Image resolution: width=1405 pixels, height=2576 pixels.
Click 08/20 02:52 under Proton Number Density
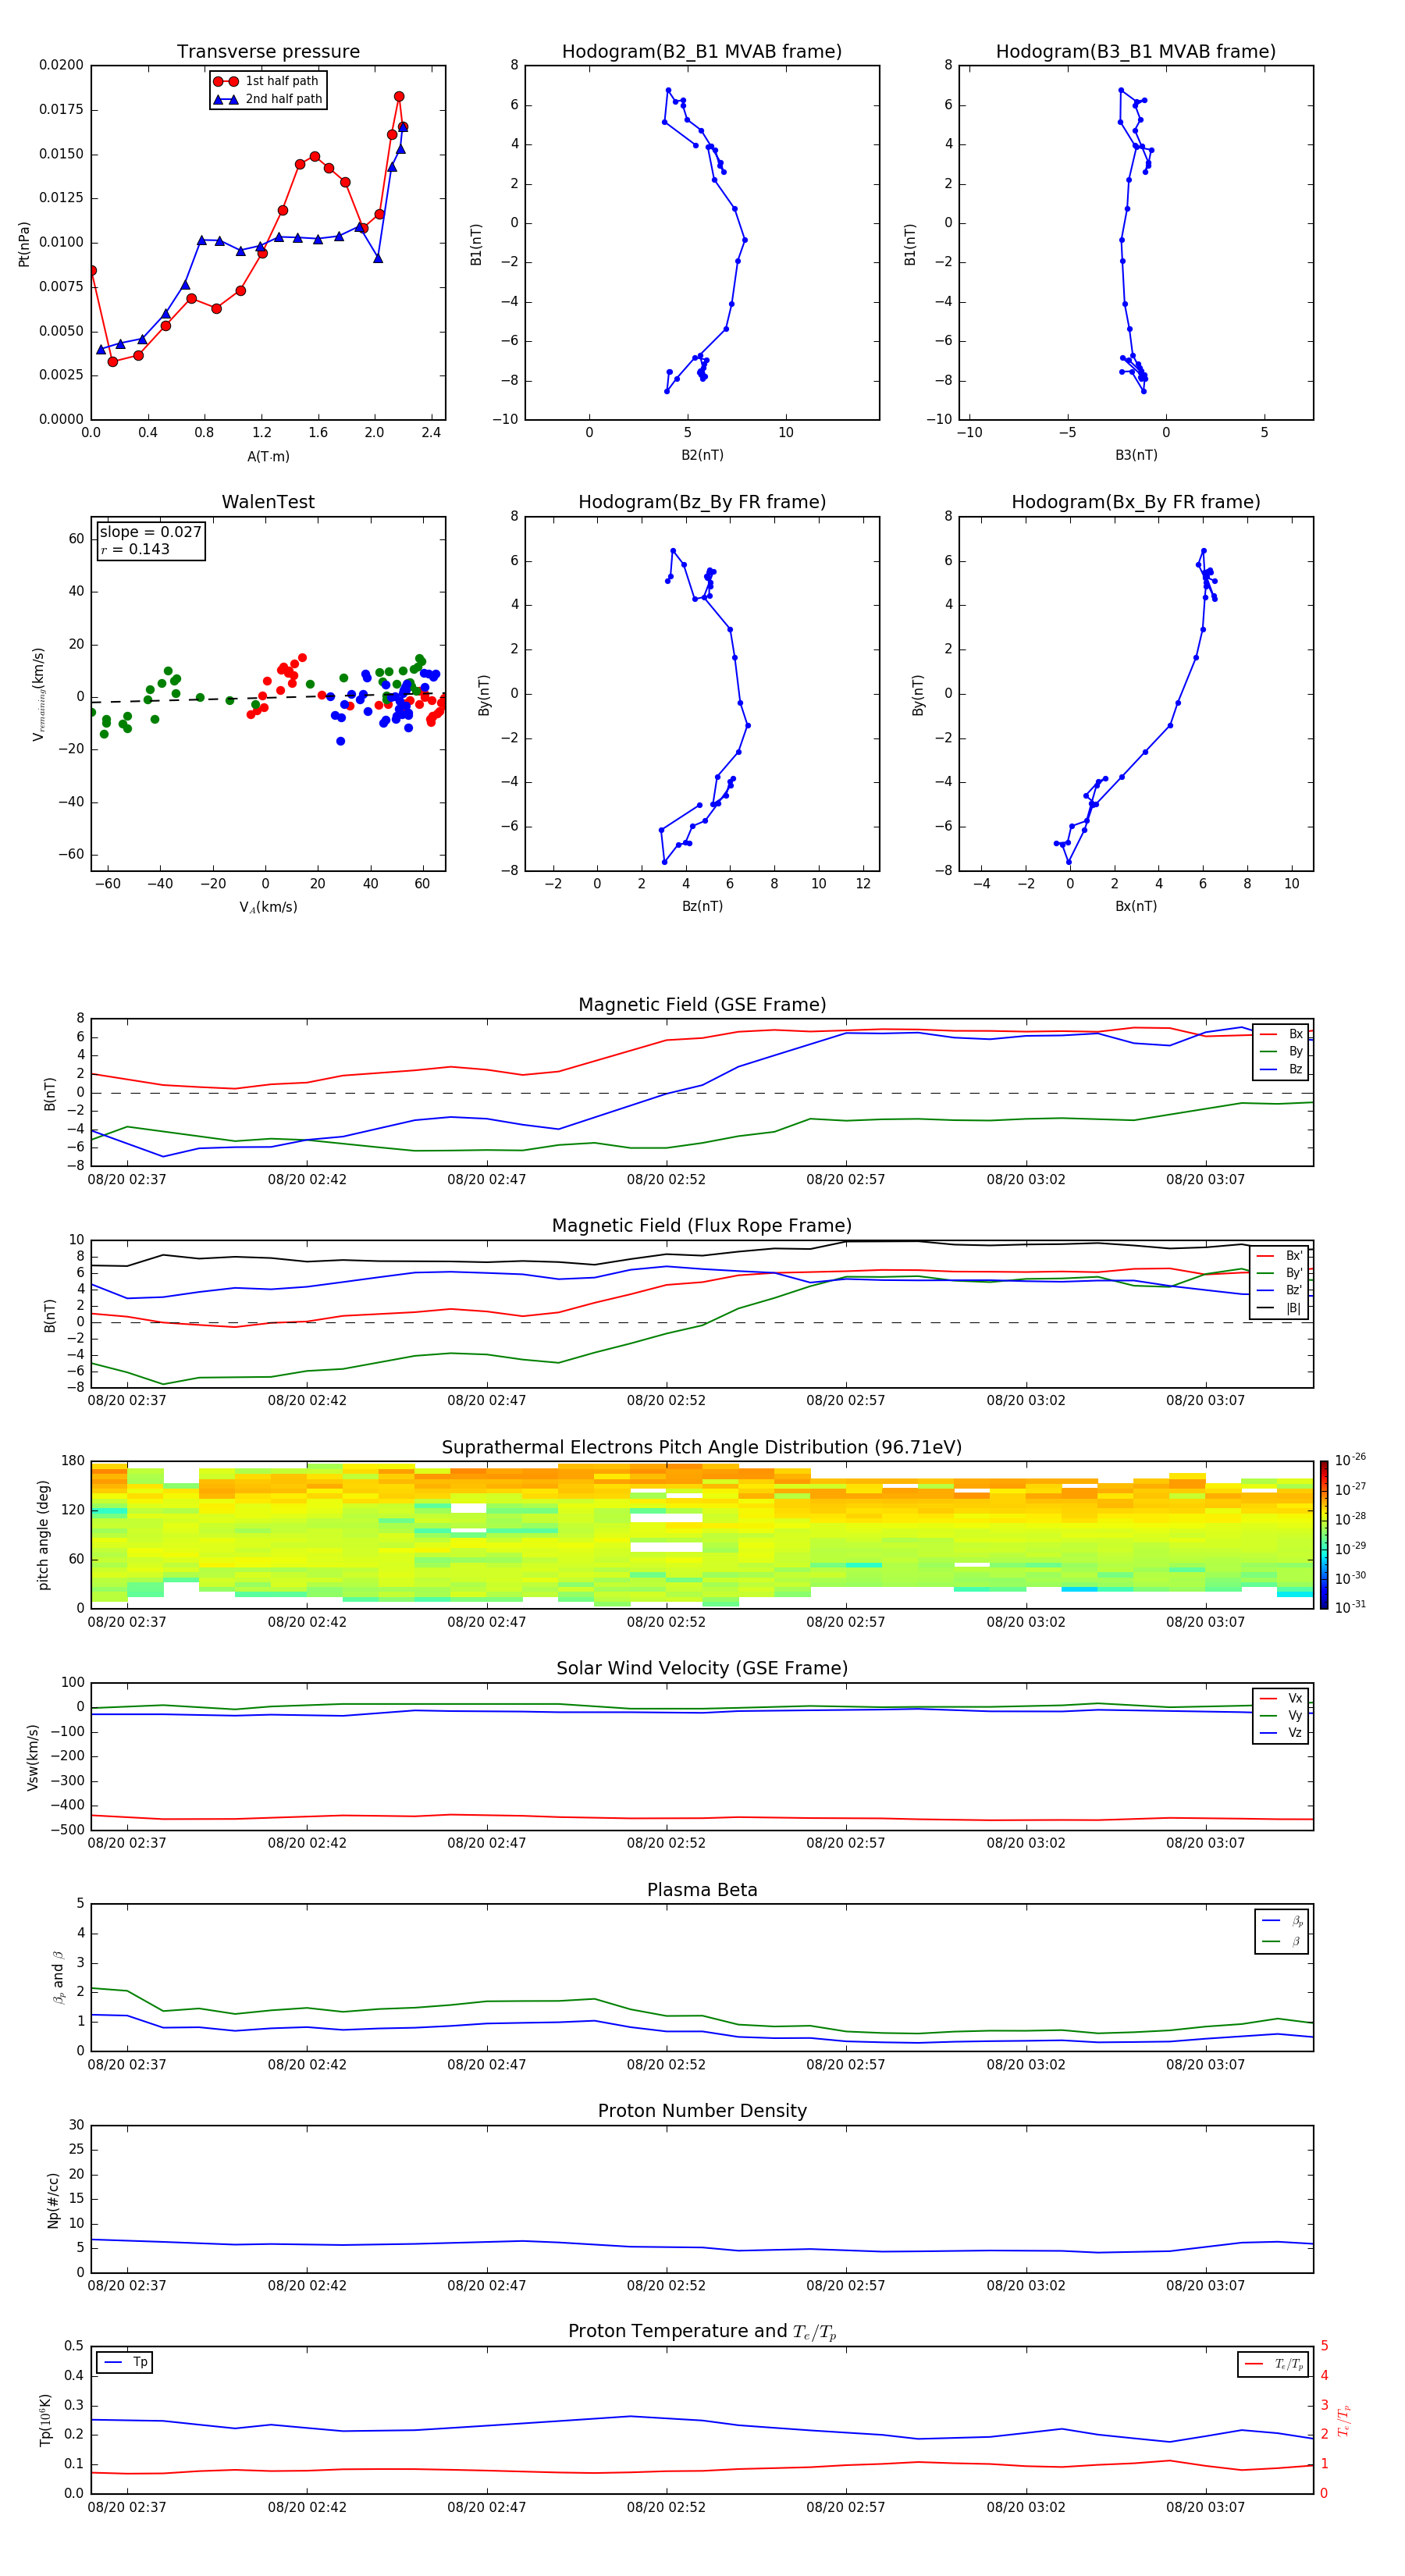[666, 2286]
